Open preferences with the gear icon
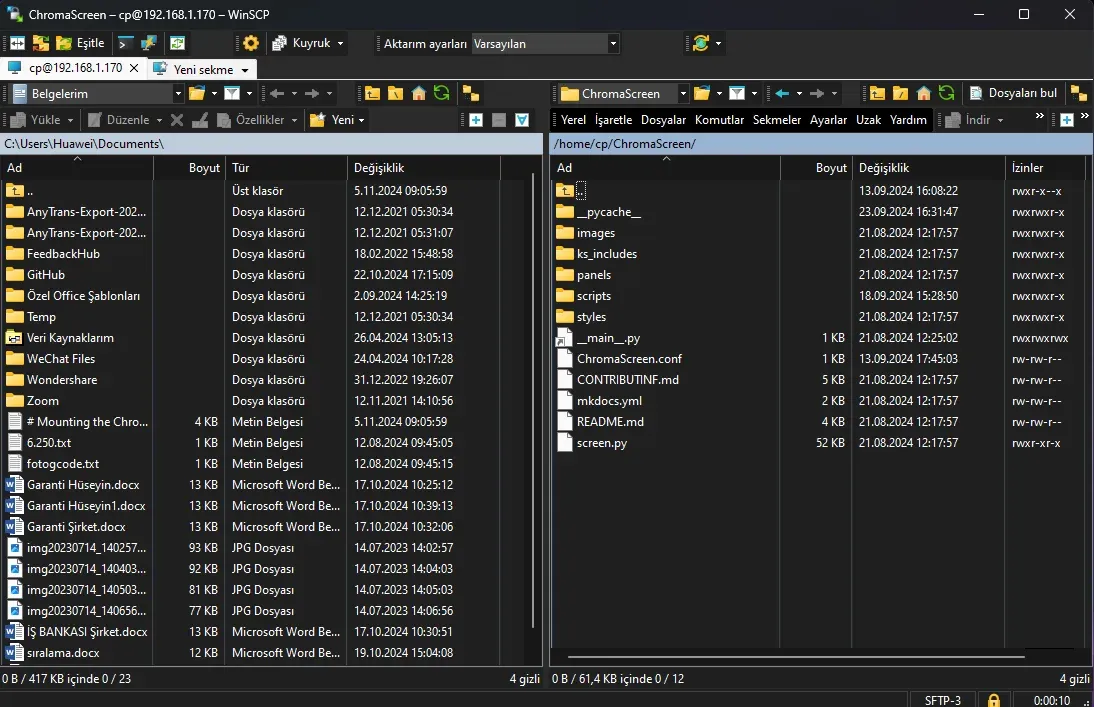 click(250, 43)
